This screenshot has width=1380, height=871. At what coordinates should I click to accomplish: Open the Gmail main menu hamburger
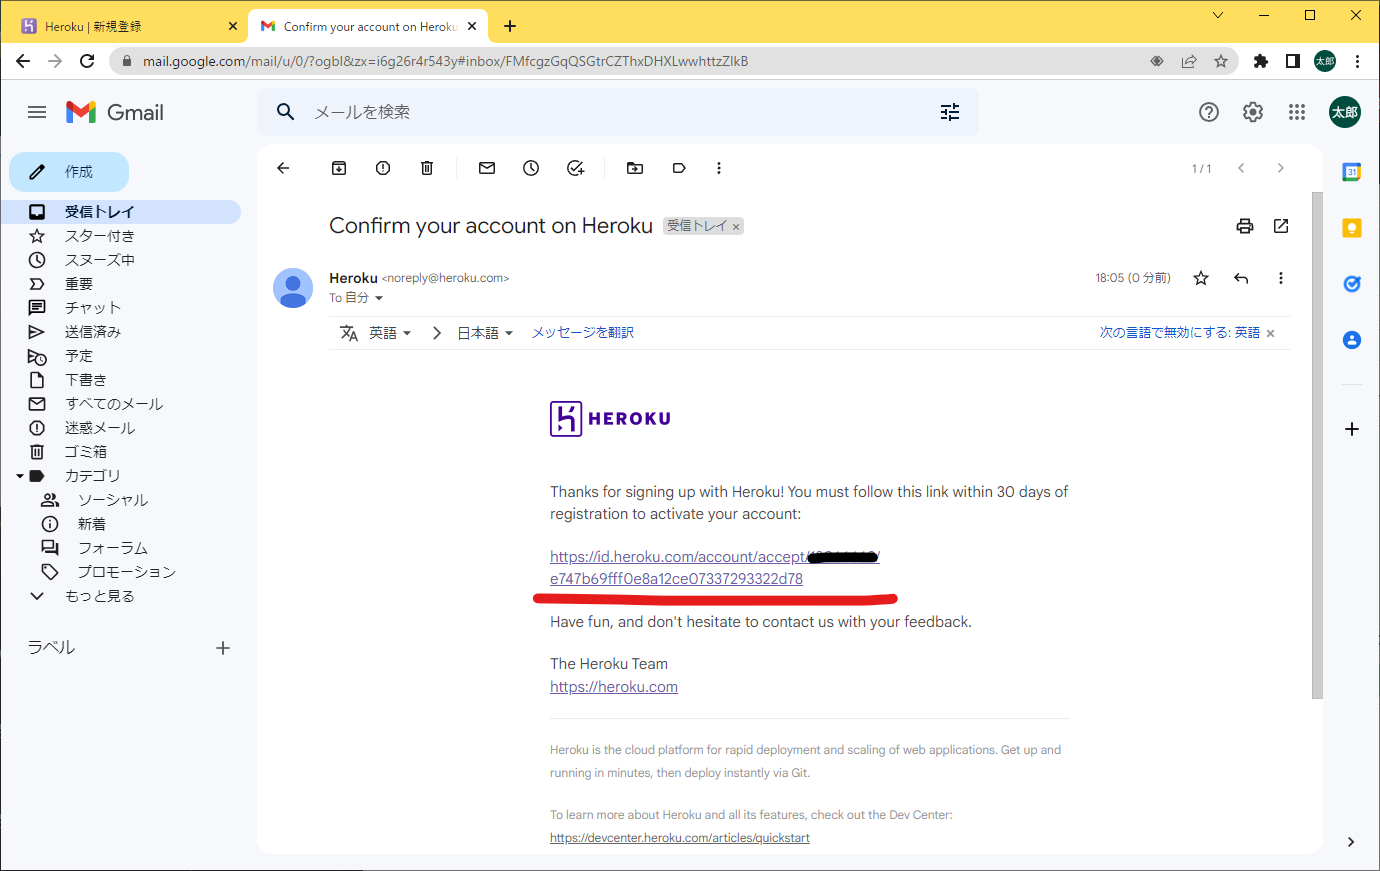37,112
